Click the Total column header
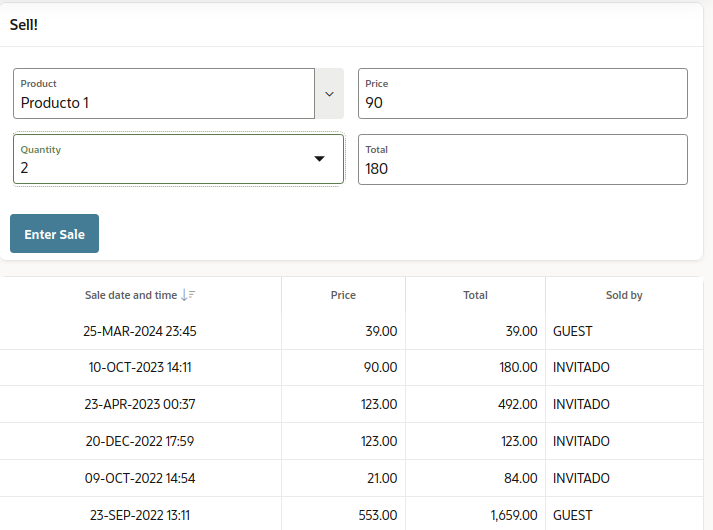 tap(475, 295)
